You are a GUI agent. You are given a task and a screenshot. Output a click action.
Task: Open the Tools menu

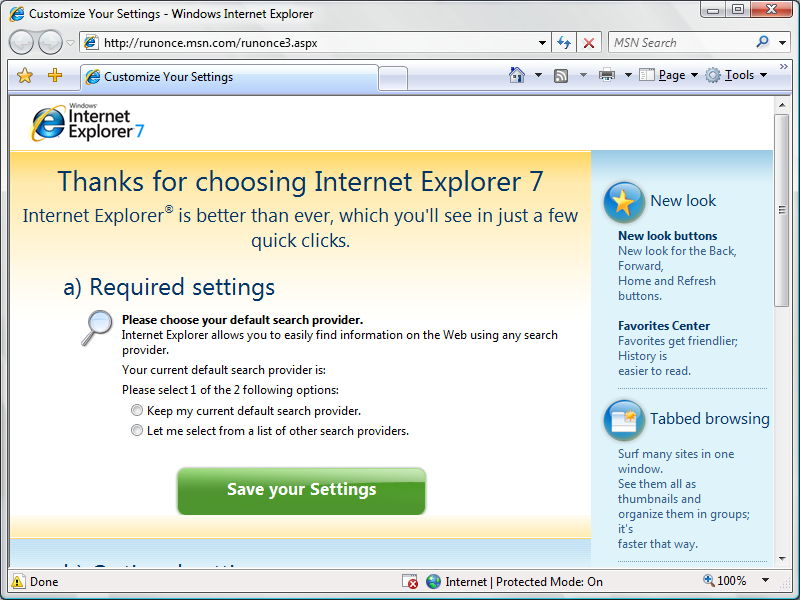(x=736, y=75)
